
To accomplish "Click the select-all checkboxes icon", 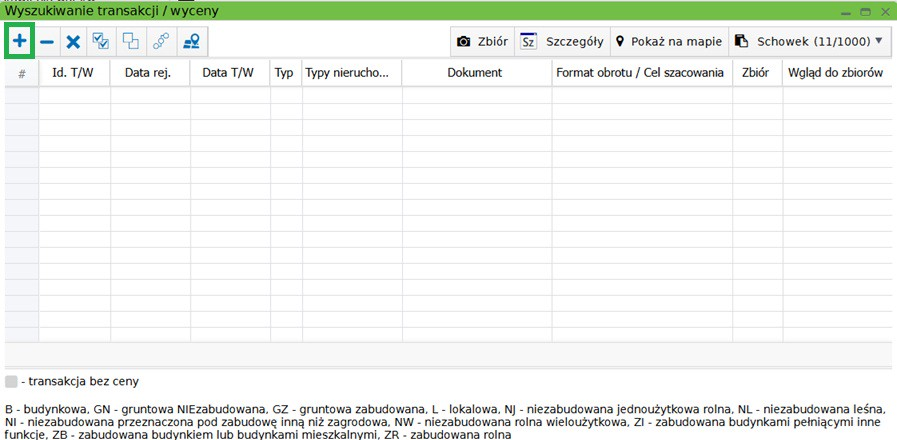I will tap(101, 42).
